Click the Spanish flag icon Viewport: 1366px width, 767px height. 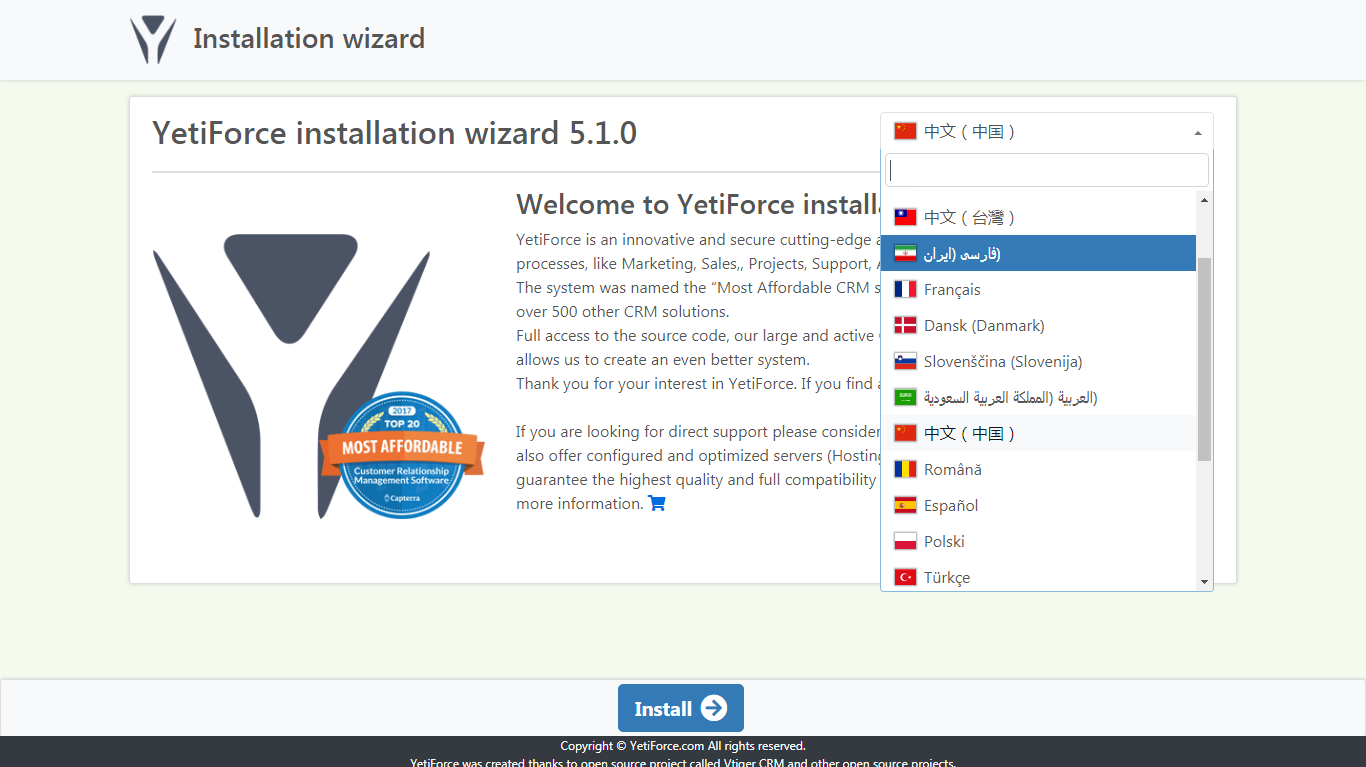point(905,505)
